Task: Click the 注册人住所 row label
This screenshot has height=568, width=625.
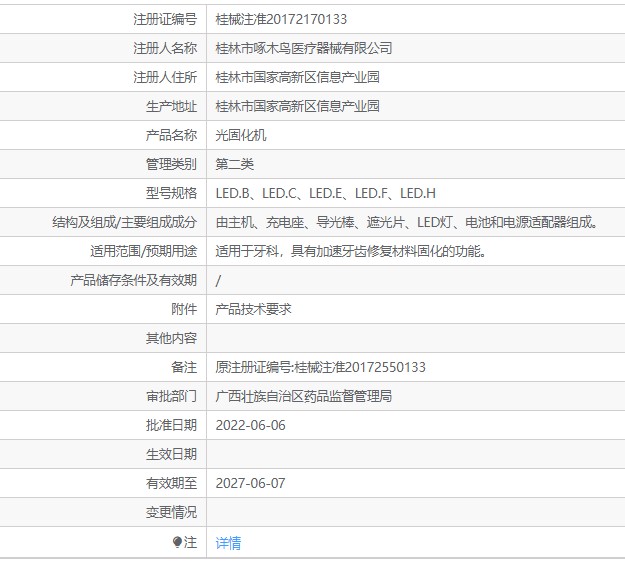Action: (x=165, y=77)
